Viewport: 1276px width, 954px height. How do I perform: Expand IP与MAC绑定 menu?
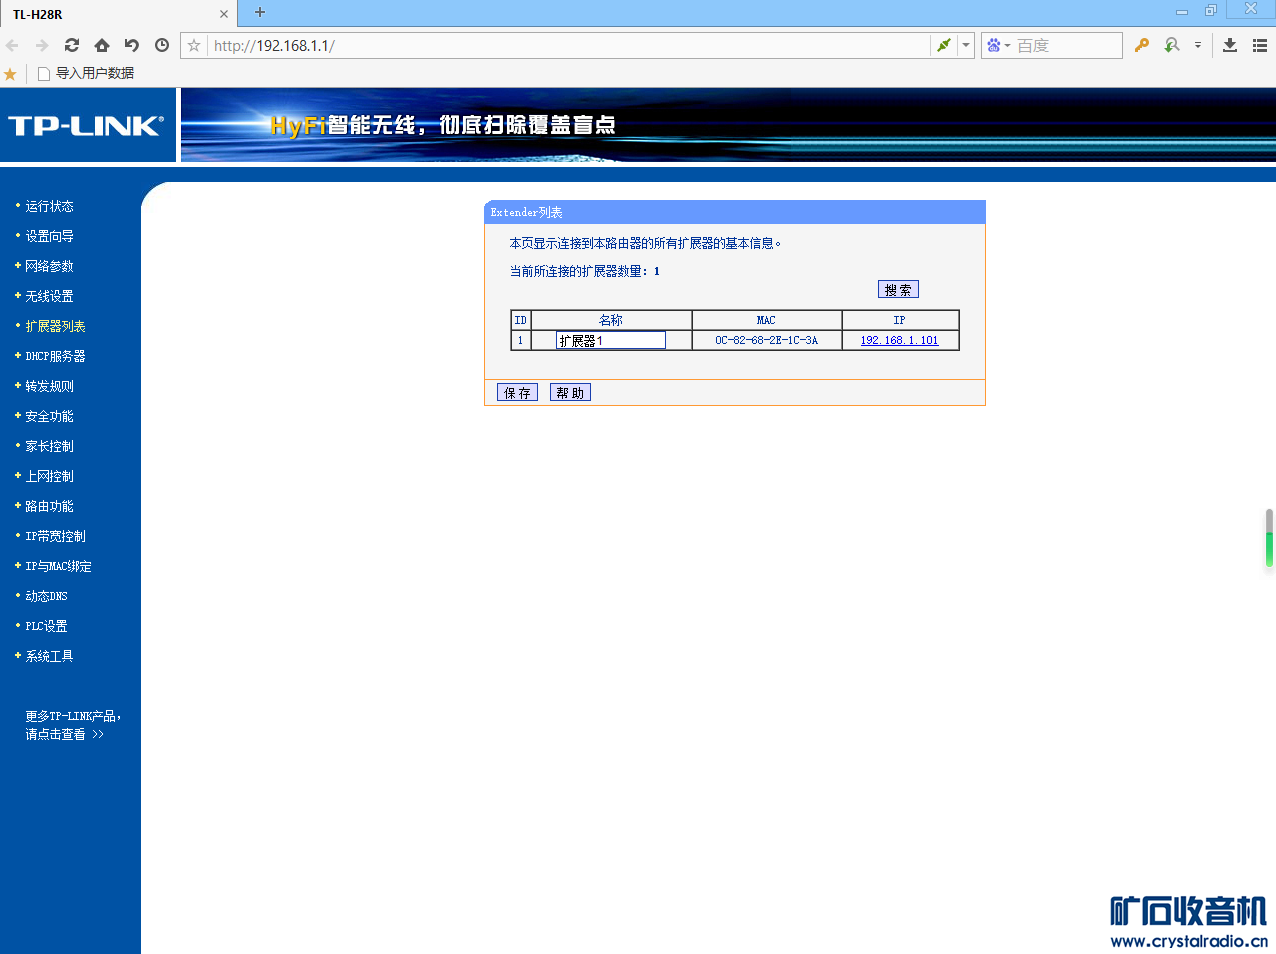[x=58, y=566]
